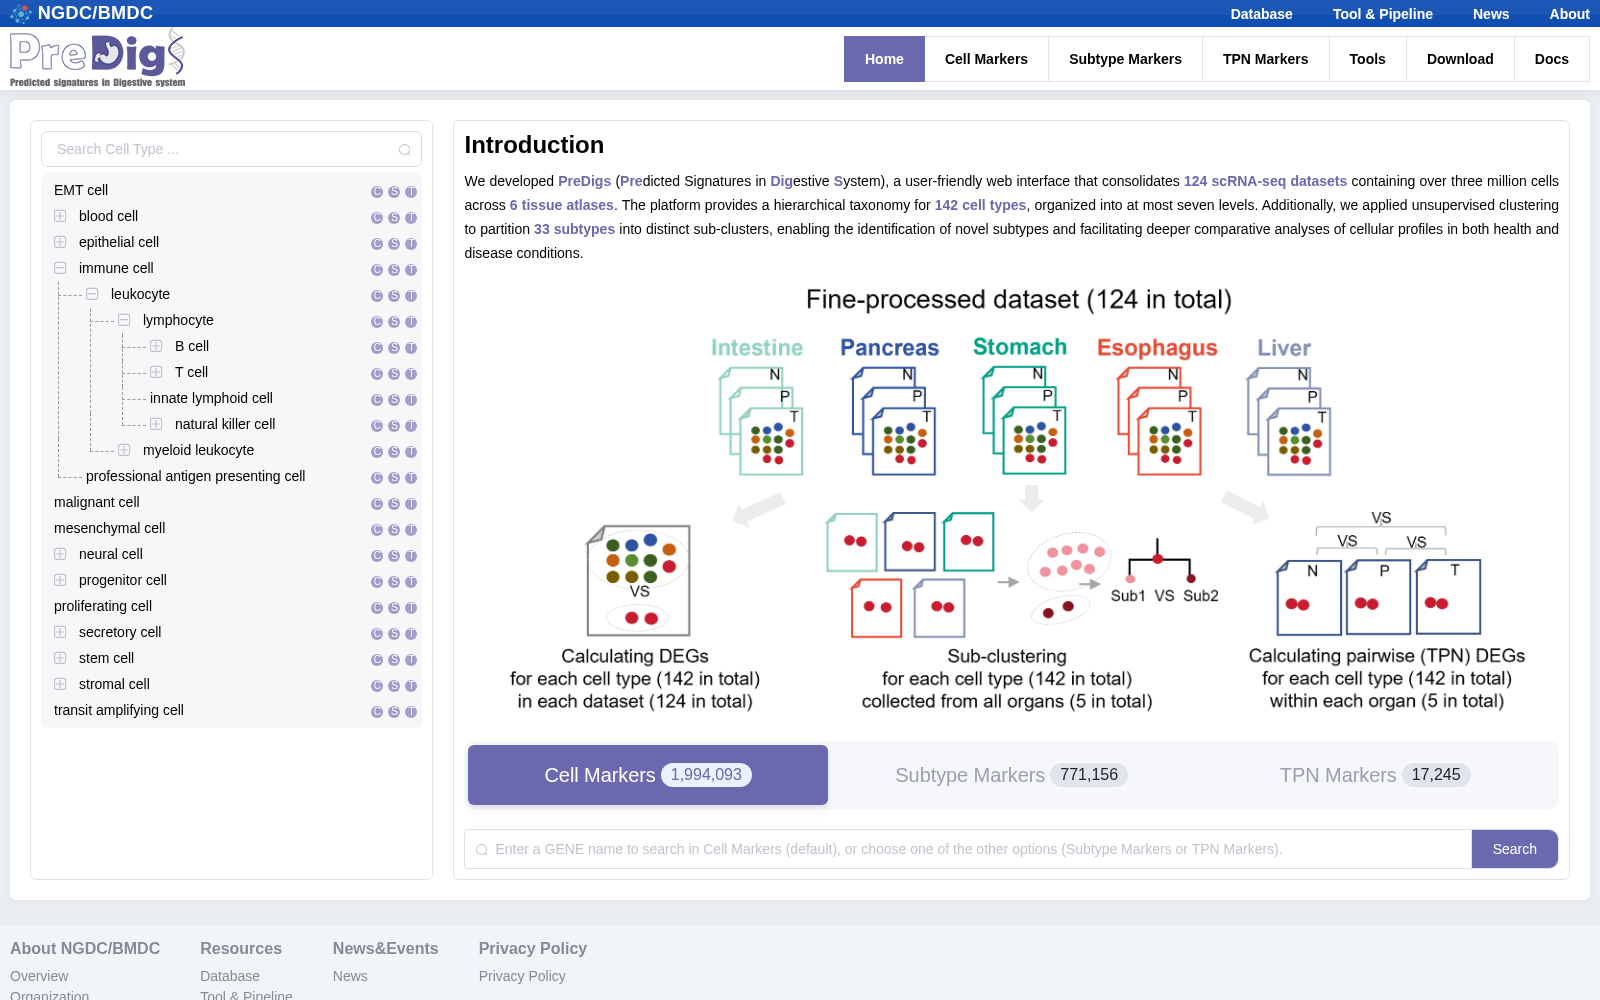This screenshot has width=1600, height=1000.
Task: Click the C icon for natural killer cell
Action: click(x=377, y=426)
